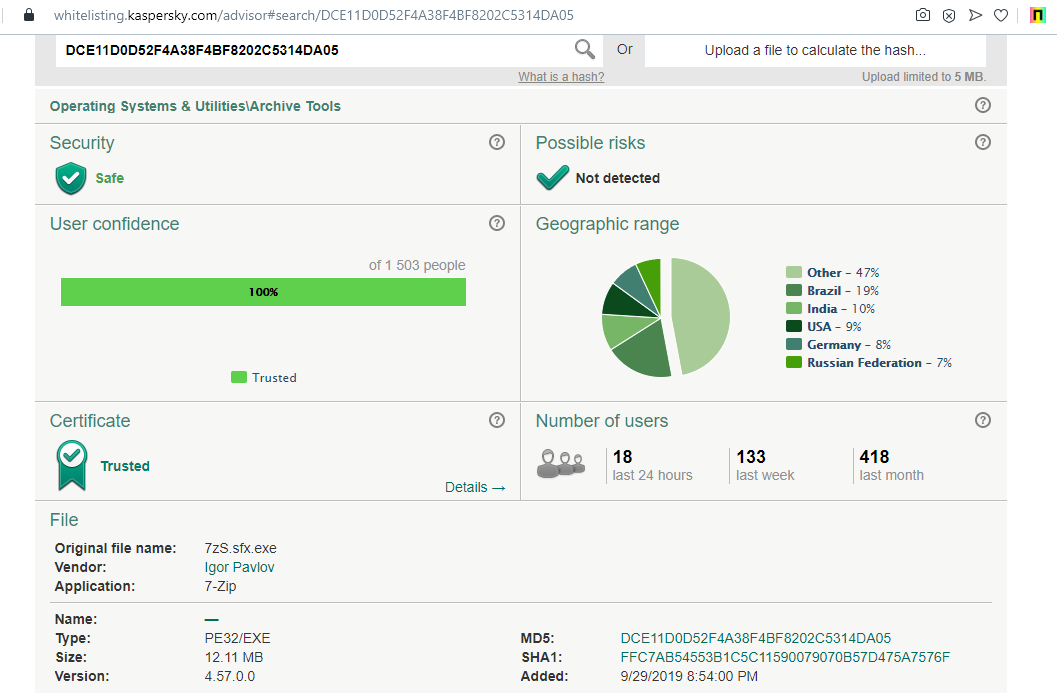
Task: Click the browser address bar URL
Action: tap(313, 15)
